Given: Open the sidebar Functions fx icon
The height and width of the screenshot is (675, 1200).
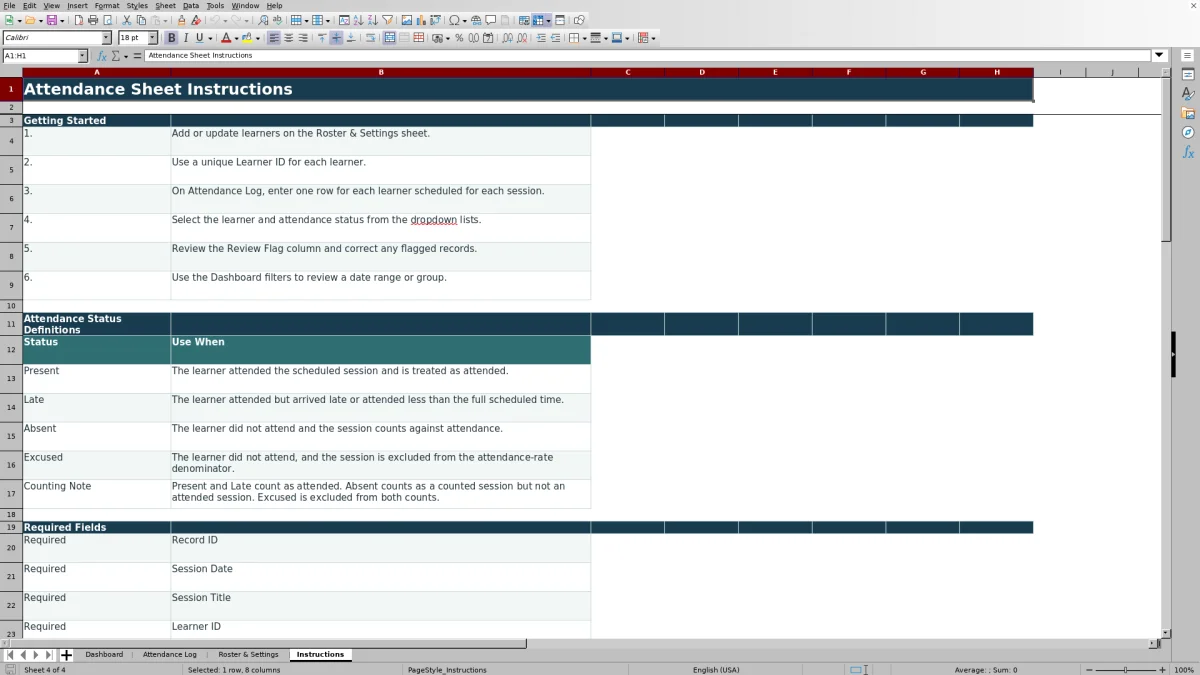Looking at the screenshot, I should 1188,152.
